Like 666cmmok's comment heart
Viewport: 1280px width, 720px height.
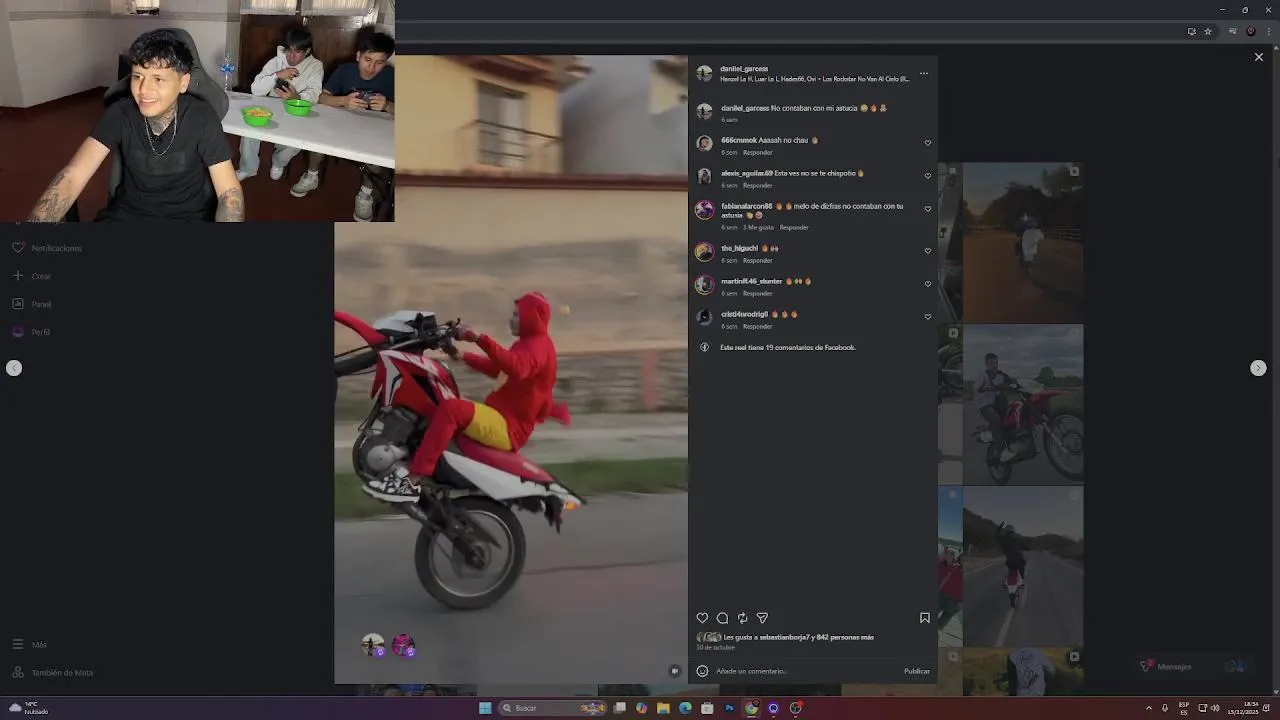click(928, 143)
